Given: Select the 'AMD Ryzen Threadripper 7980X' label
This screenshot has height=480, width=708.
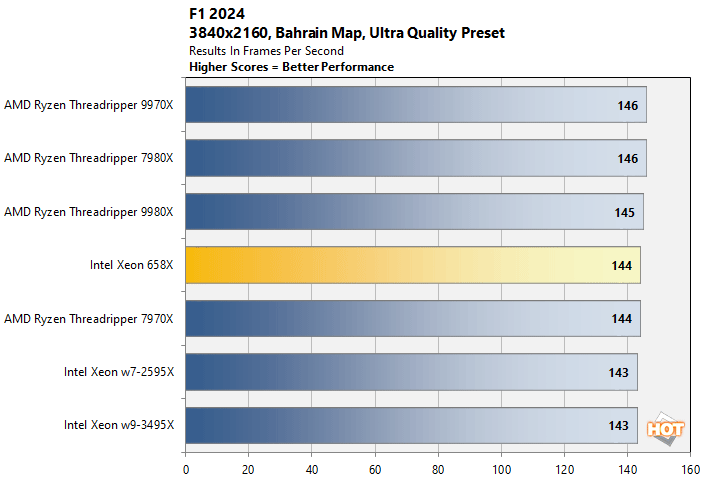Looking at the screenshot, I should point(89,158).
